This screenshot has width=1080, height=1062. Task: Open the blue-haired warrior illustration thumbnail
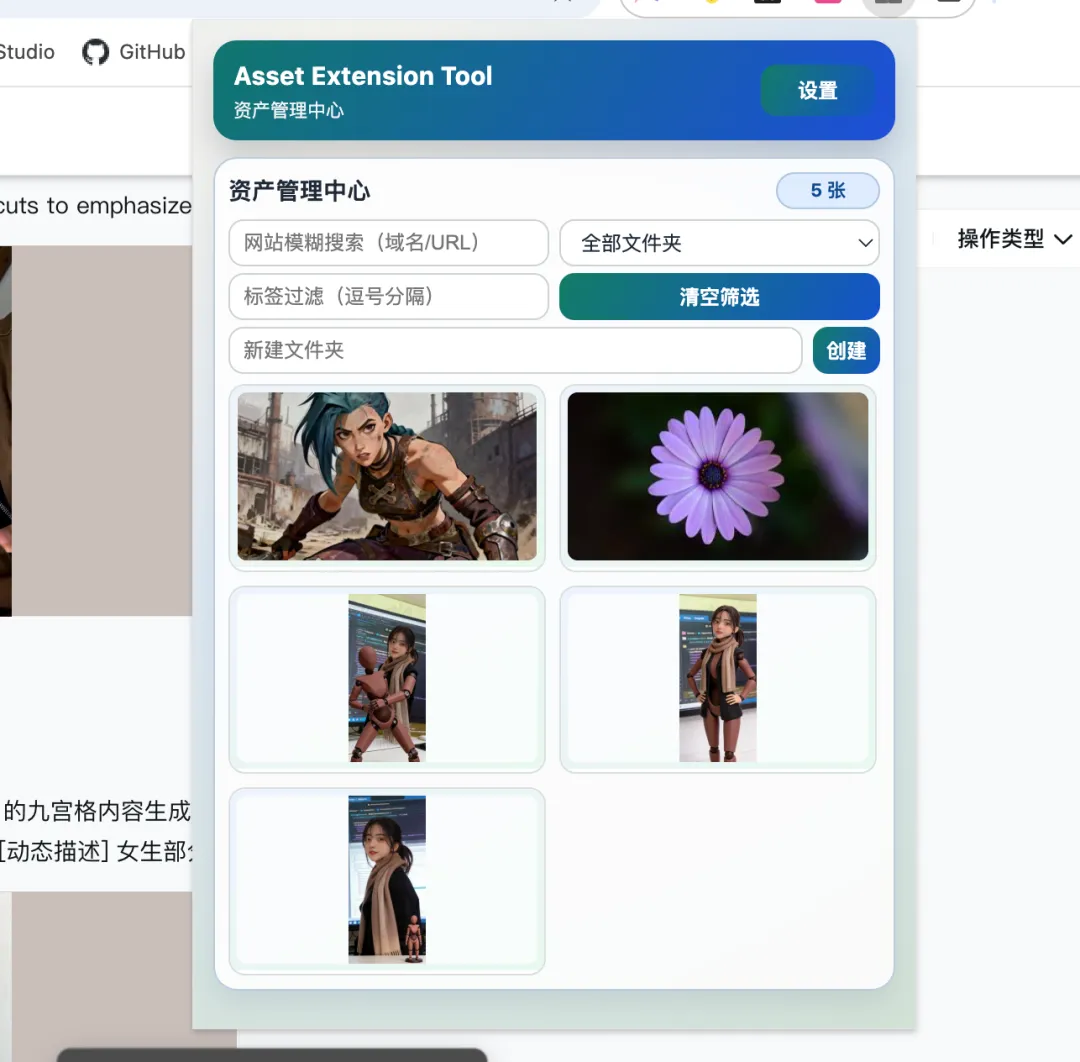pyautogui.click(x=387, y=477)
